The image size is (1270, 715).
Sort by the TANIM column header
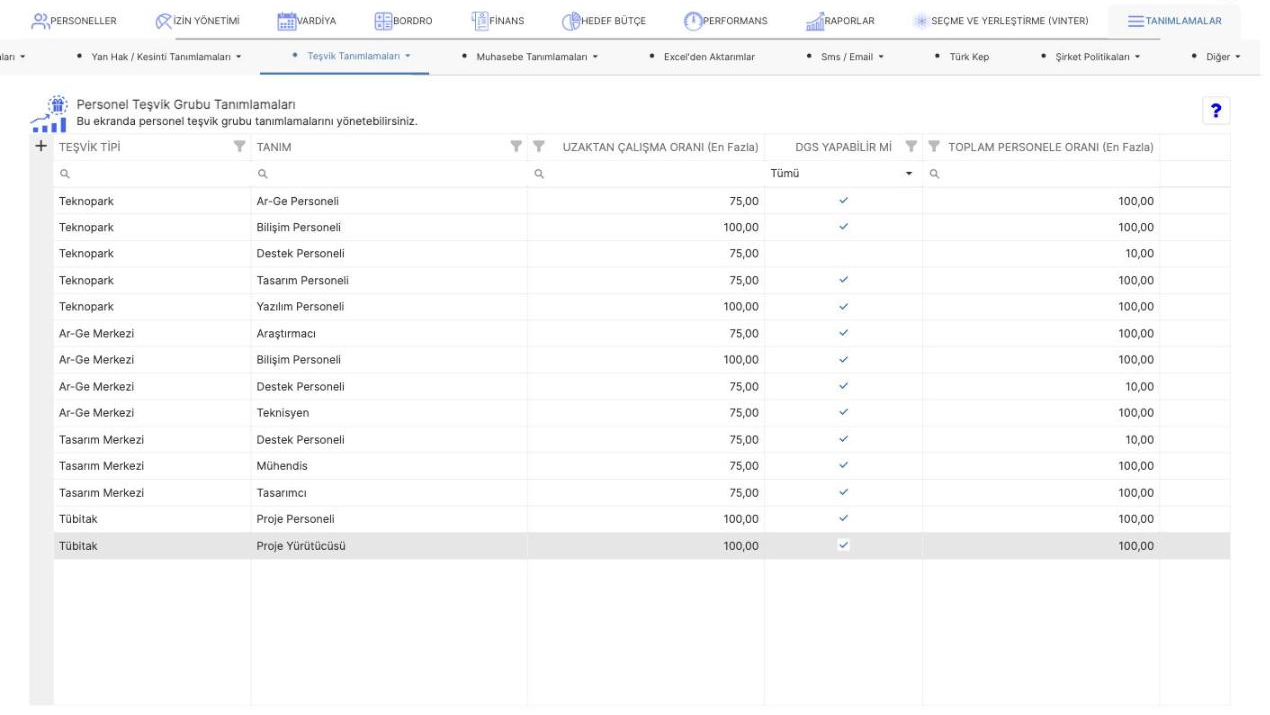[273, 148]
